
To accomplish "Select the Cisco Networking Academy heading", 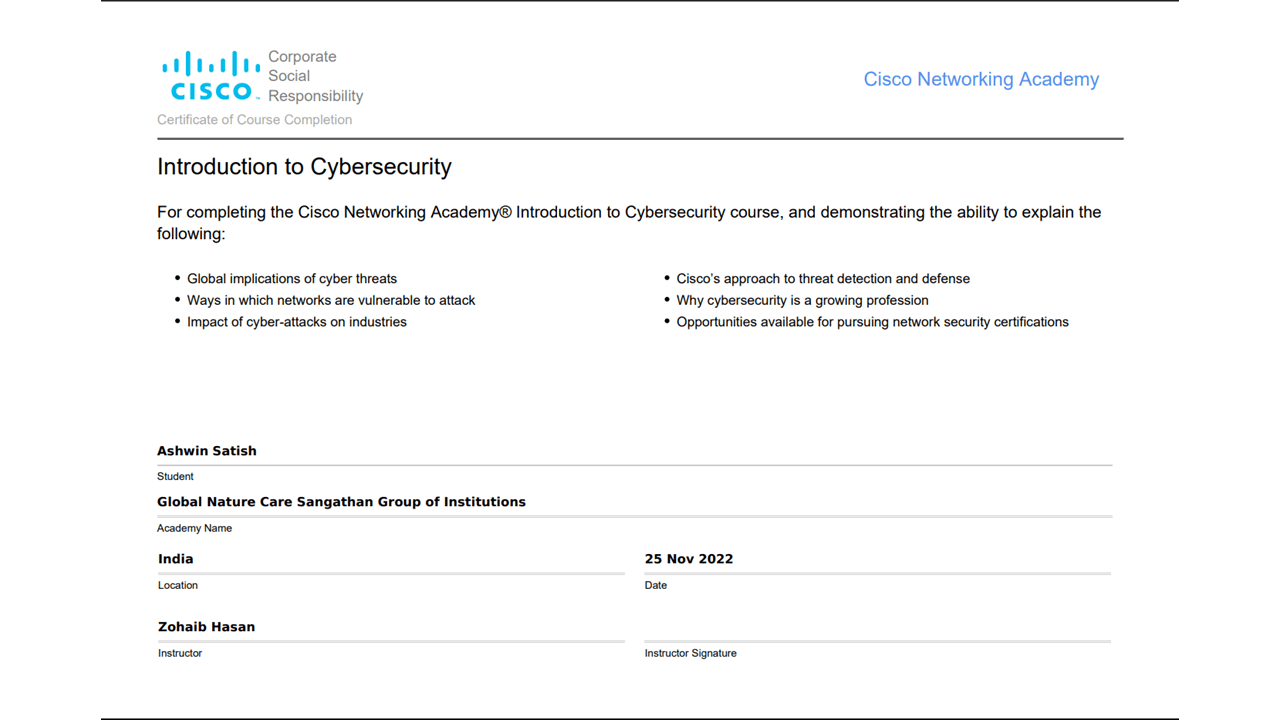I will point(981,79).
